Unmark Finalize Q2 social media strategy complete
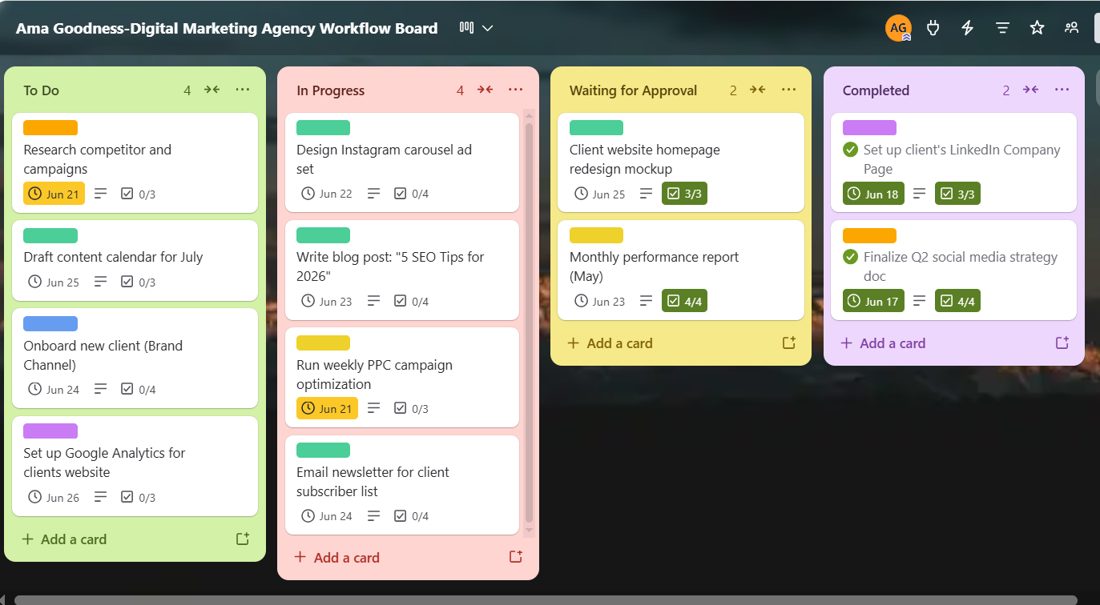 [850, 257]
